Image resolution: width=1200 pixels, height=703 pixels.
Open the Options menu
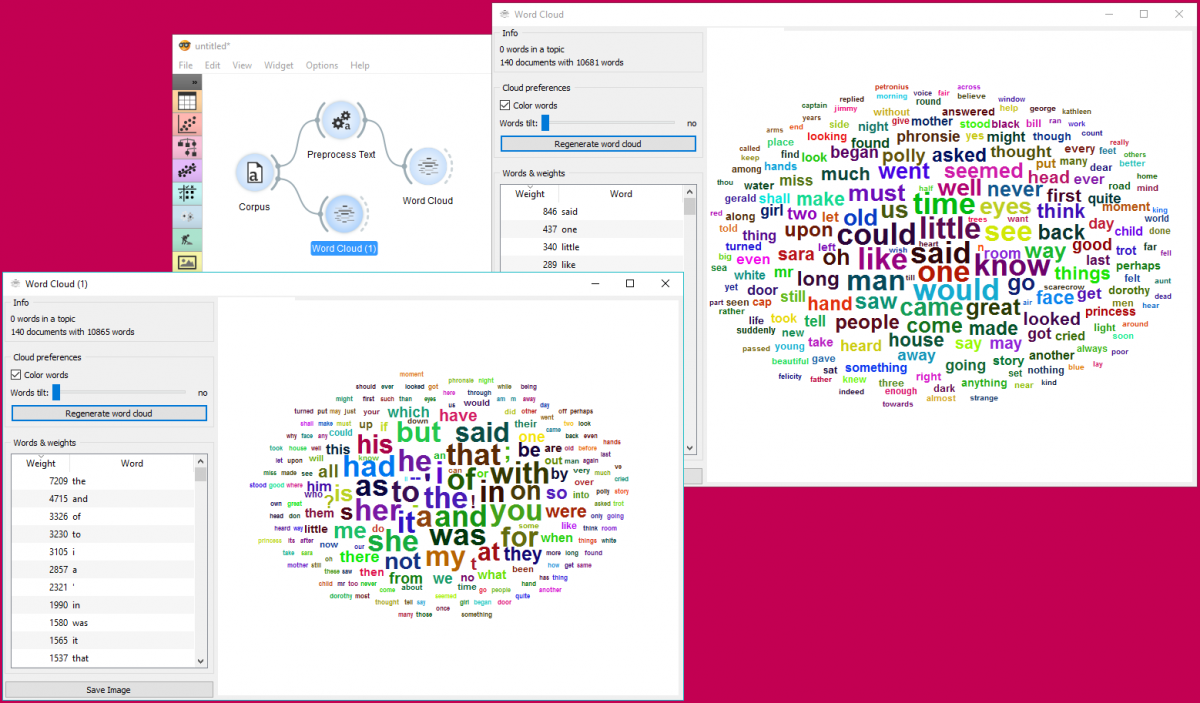coord(321,65)
